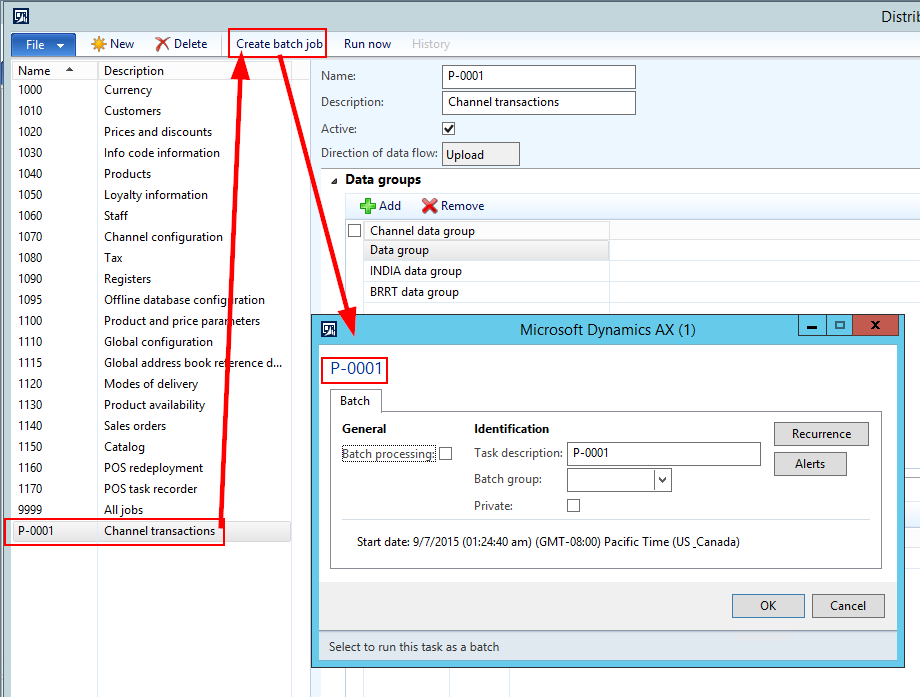The image size is (920, 697).
Task: Select the INDIA data group row
Action: (x=486, y=272)
